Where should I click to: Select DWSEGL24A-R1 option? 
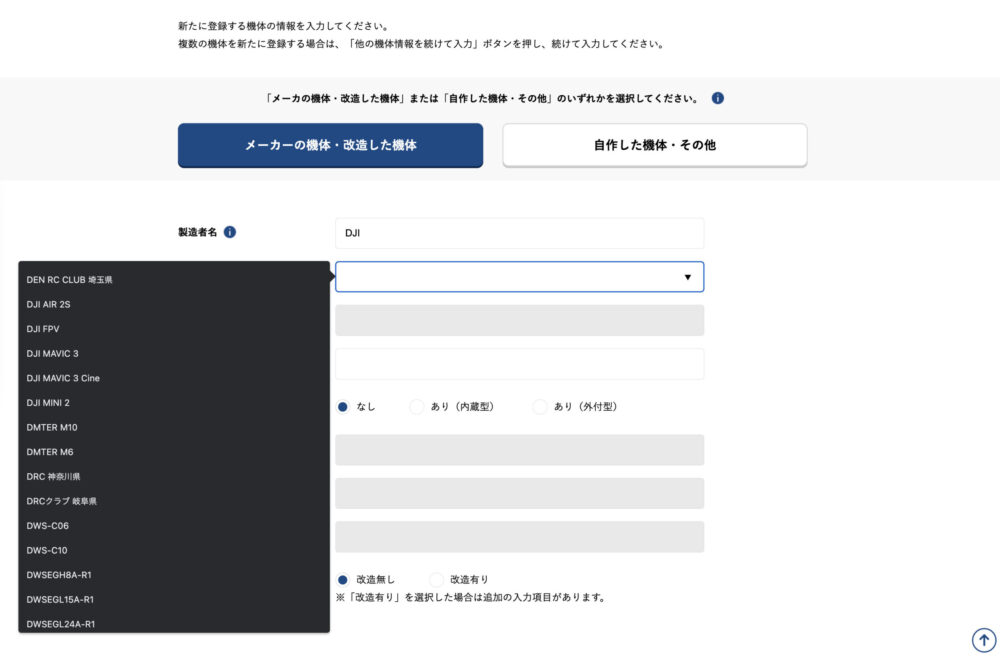174,623
